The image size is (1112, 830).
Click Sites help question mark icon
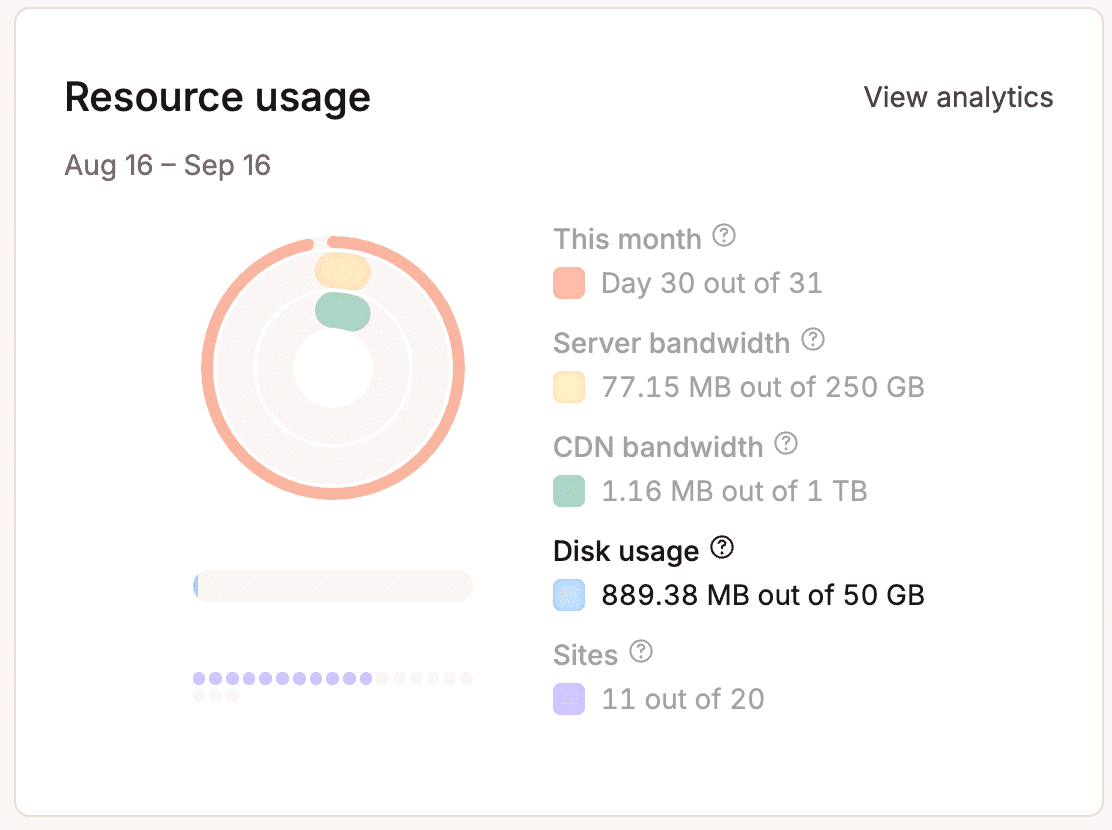click(640, 652)
